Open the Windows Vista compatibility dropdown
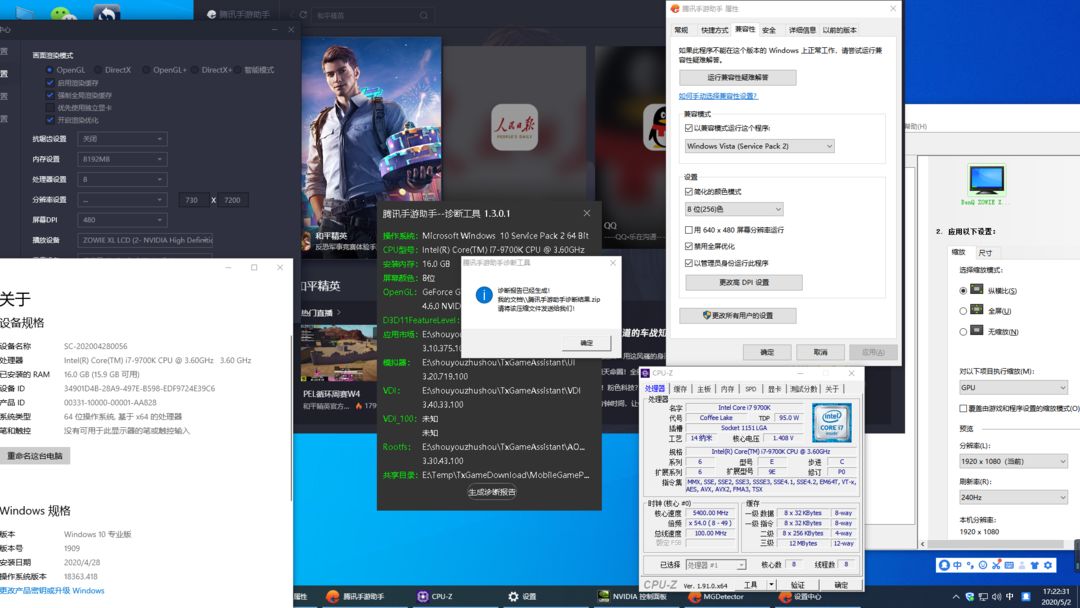This screenshot has width=1080, height=608. [760, 147]
